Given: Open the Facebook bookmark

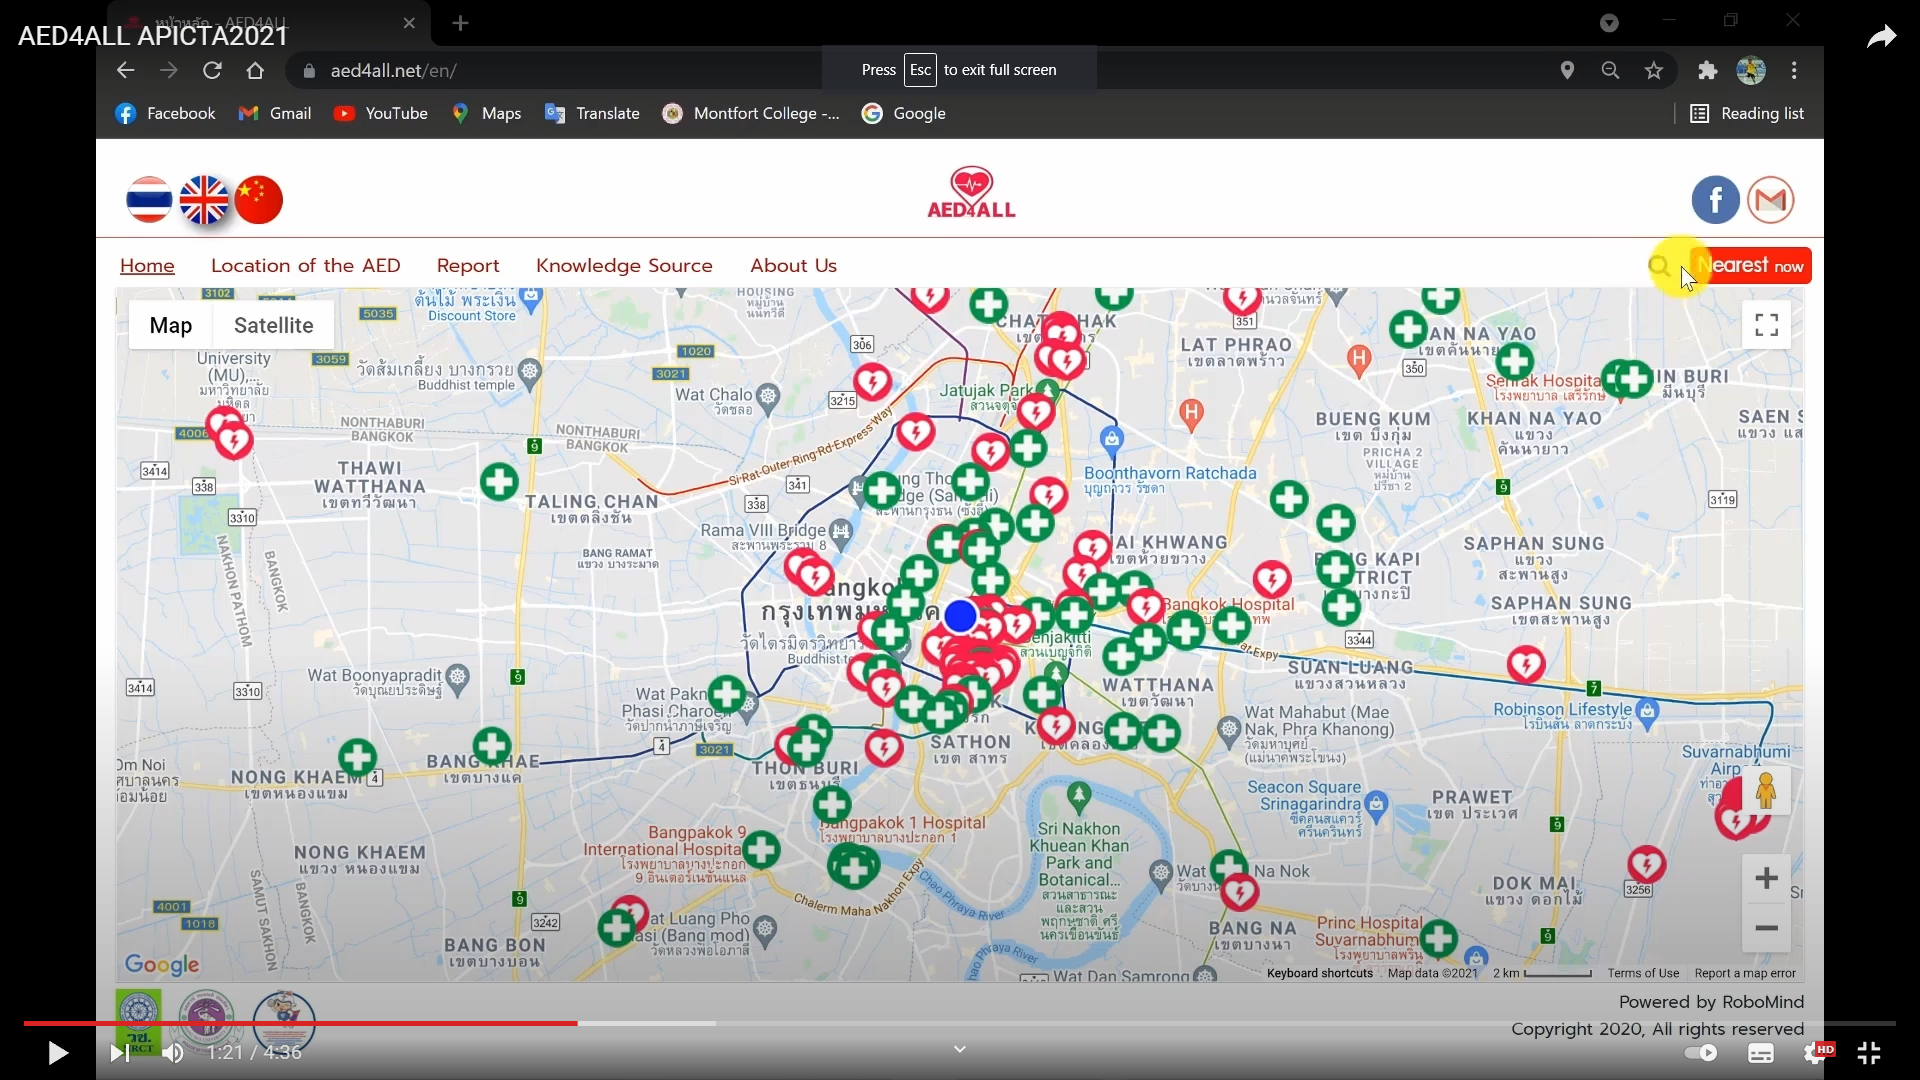Looking at the screenshot, I should click(165, 113).
